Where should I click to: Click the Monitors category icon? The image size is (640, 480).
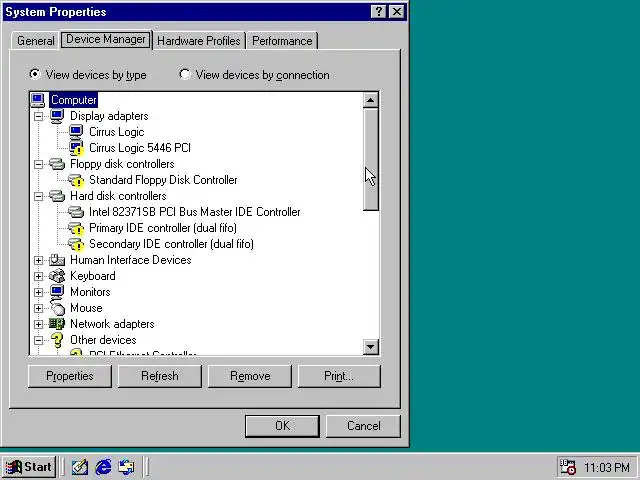(x=57, y=292)
